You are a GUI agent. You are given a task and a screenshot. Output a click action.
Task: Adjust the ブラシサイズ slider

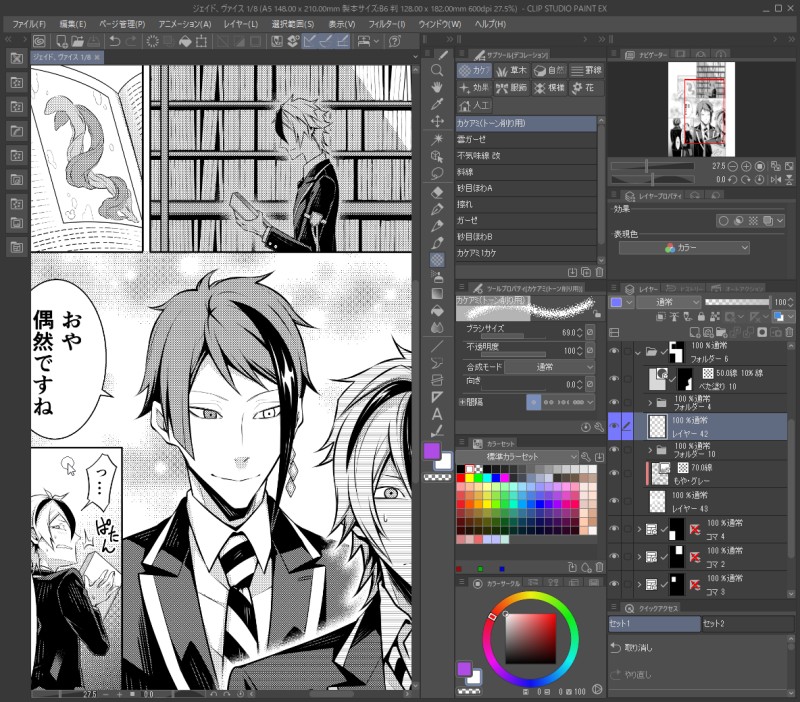coord(513,336)
